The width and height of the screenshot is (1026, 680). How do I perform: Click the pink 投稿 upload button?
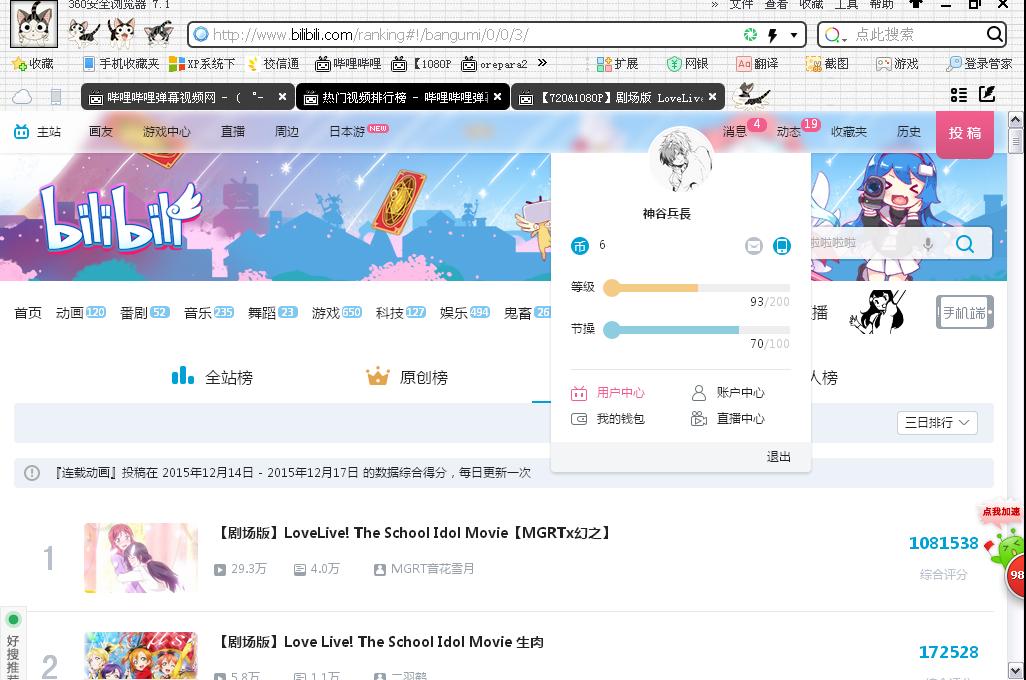[965, 134]
